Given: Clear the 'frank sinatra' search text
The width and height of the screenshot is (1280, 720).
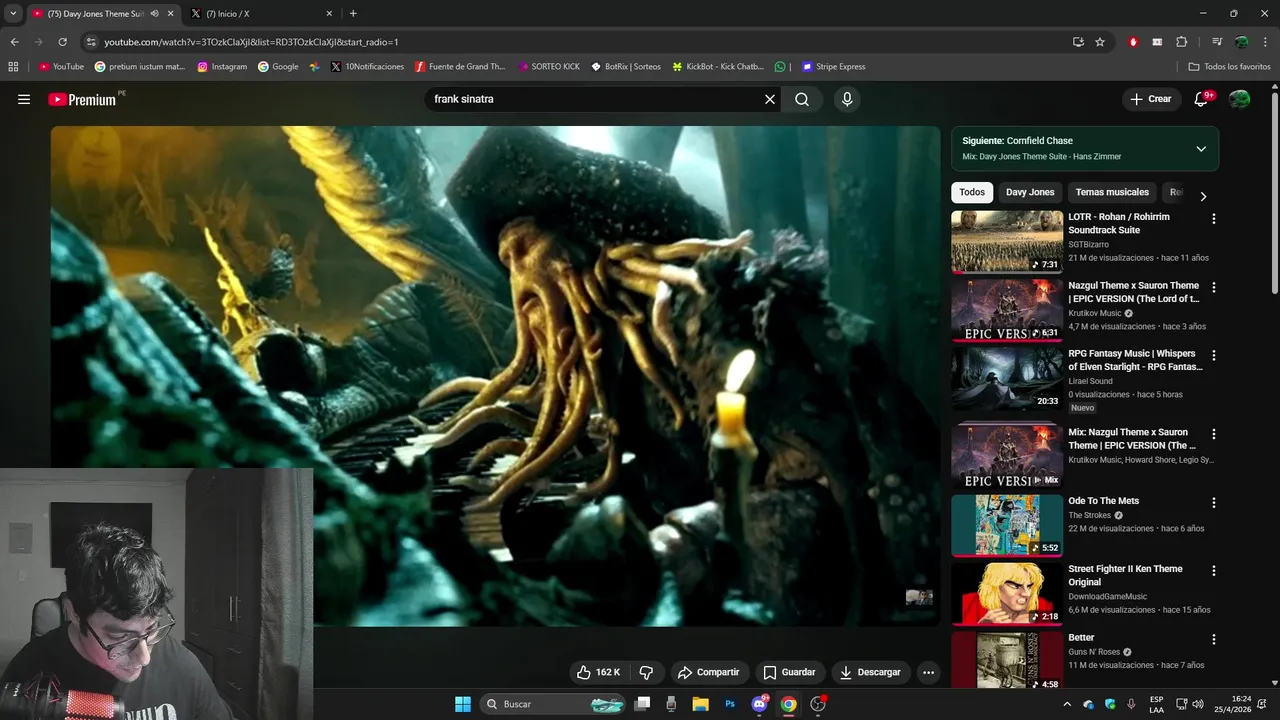Looking at the screenshot, I should coord(770,99).
